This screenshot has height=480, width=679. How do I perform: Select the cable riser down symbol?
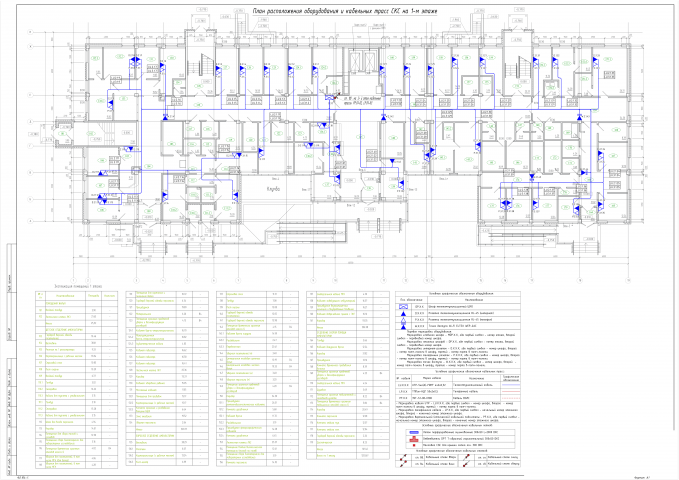(404, 464)
